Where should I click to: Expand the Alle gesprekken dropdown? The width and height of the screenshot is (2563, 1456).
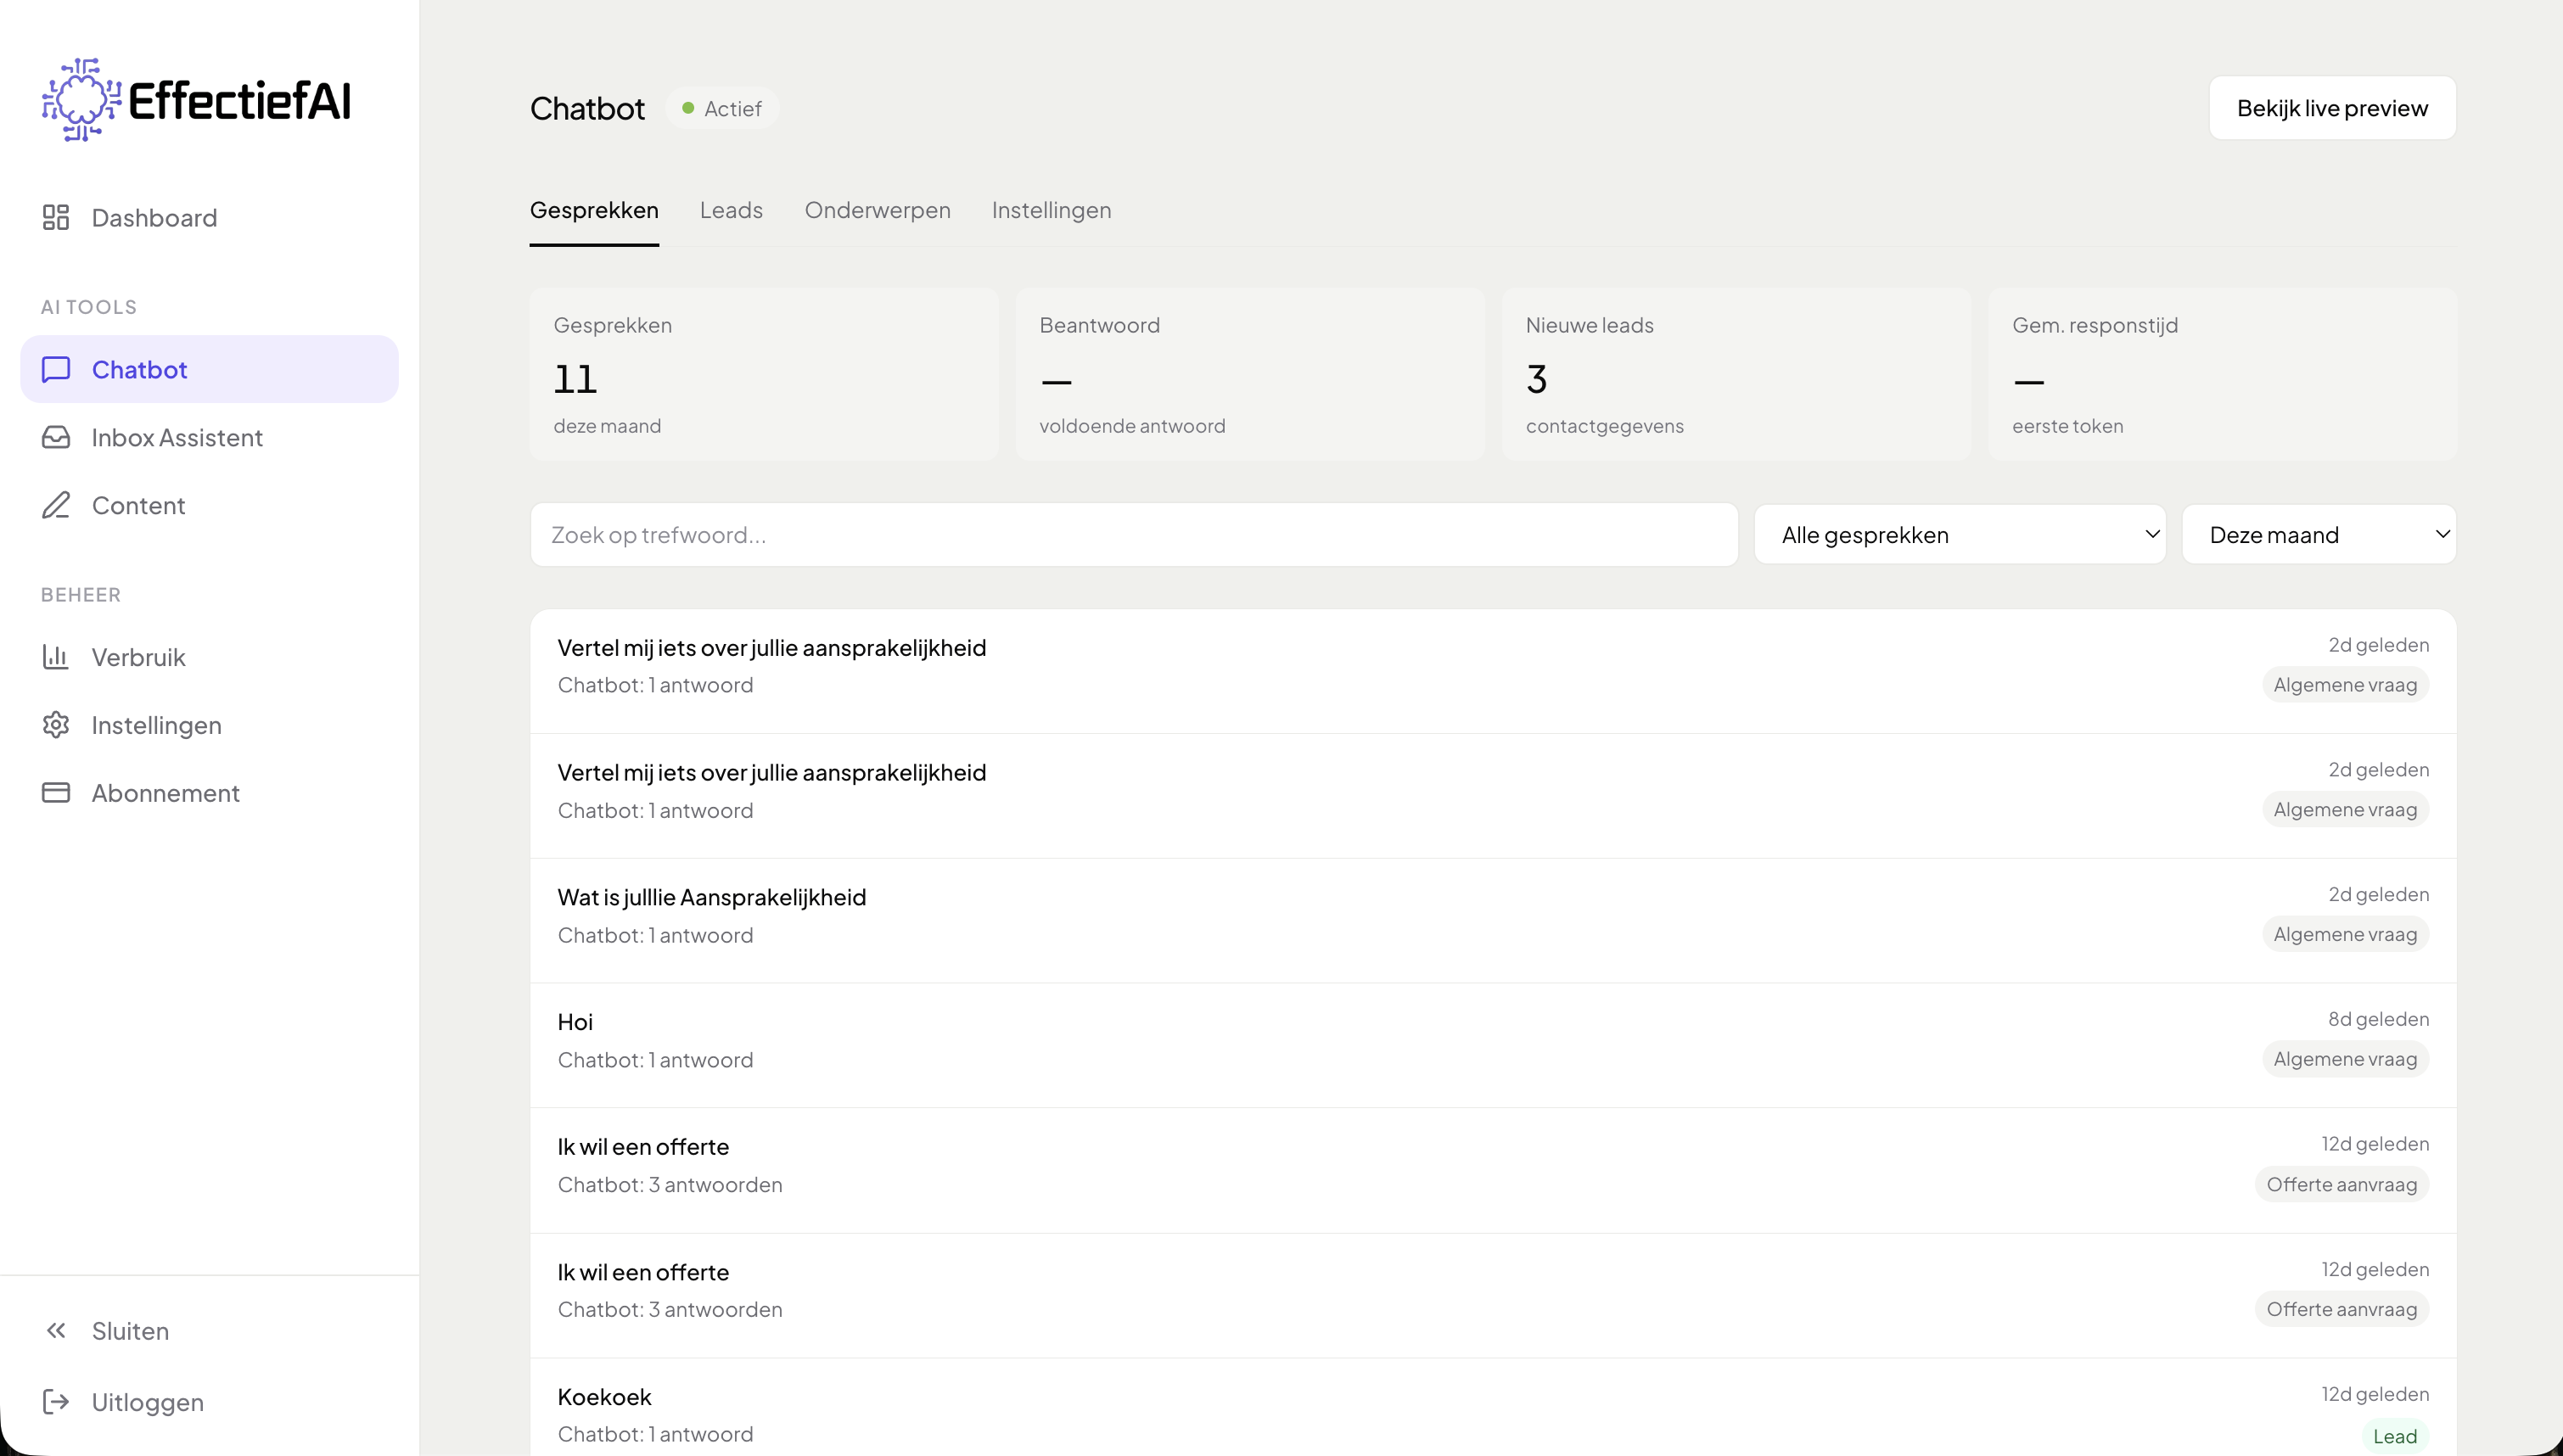pos(1959,535)
